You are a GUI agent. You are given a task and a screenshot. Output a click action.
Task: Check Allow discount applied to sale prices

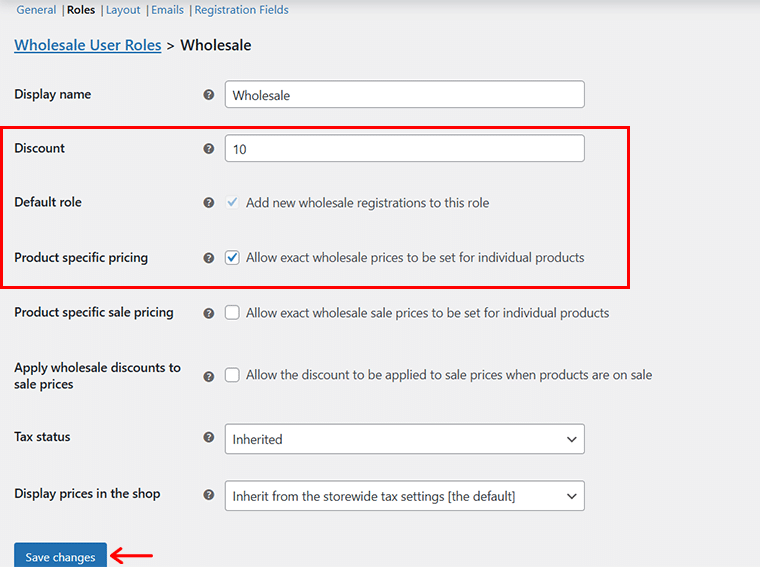pyautogui.click(x=232, y=375)
